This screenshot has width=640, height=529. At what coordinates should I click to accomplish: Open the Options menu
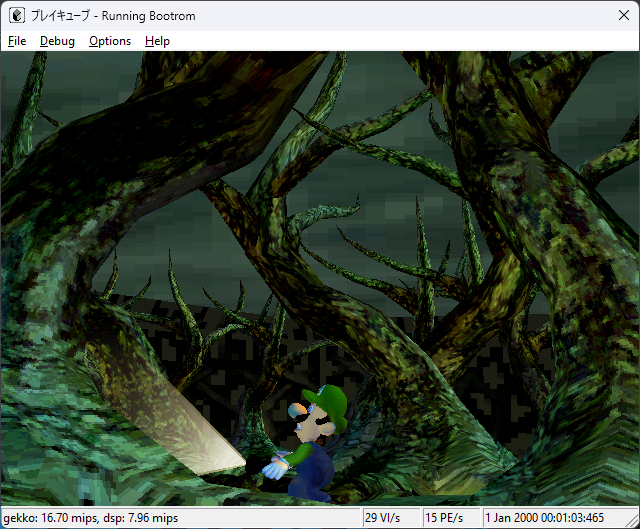(x=110, y=41)
